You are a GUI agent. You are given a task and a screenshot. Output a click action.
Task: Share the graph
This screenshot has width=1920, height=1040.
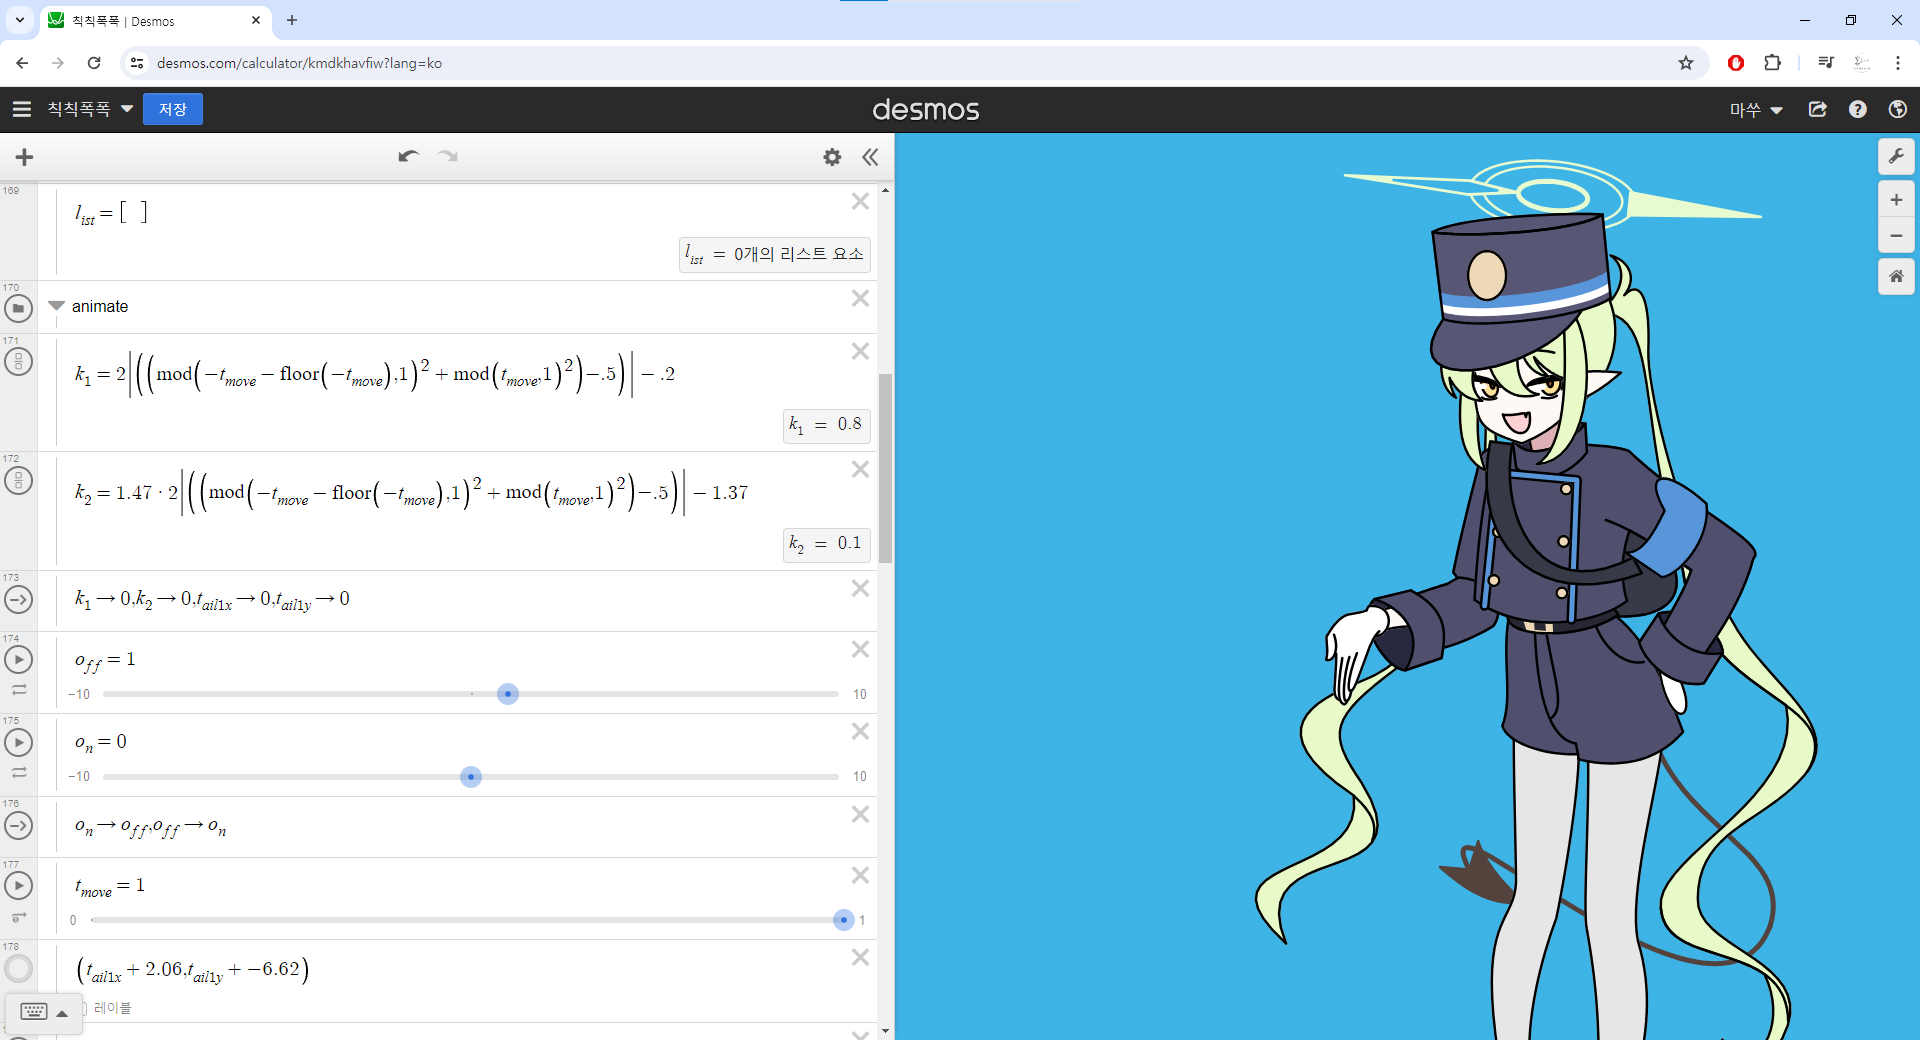pos(1818,109)
